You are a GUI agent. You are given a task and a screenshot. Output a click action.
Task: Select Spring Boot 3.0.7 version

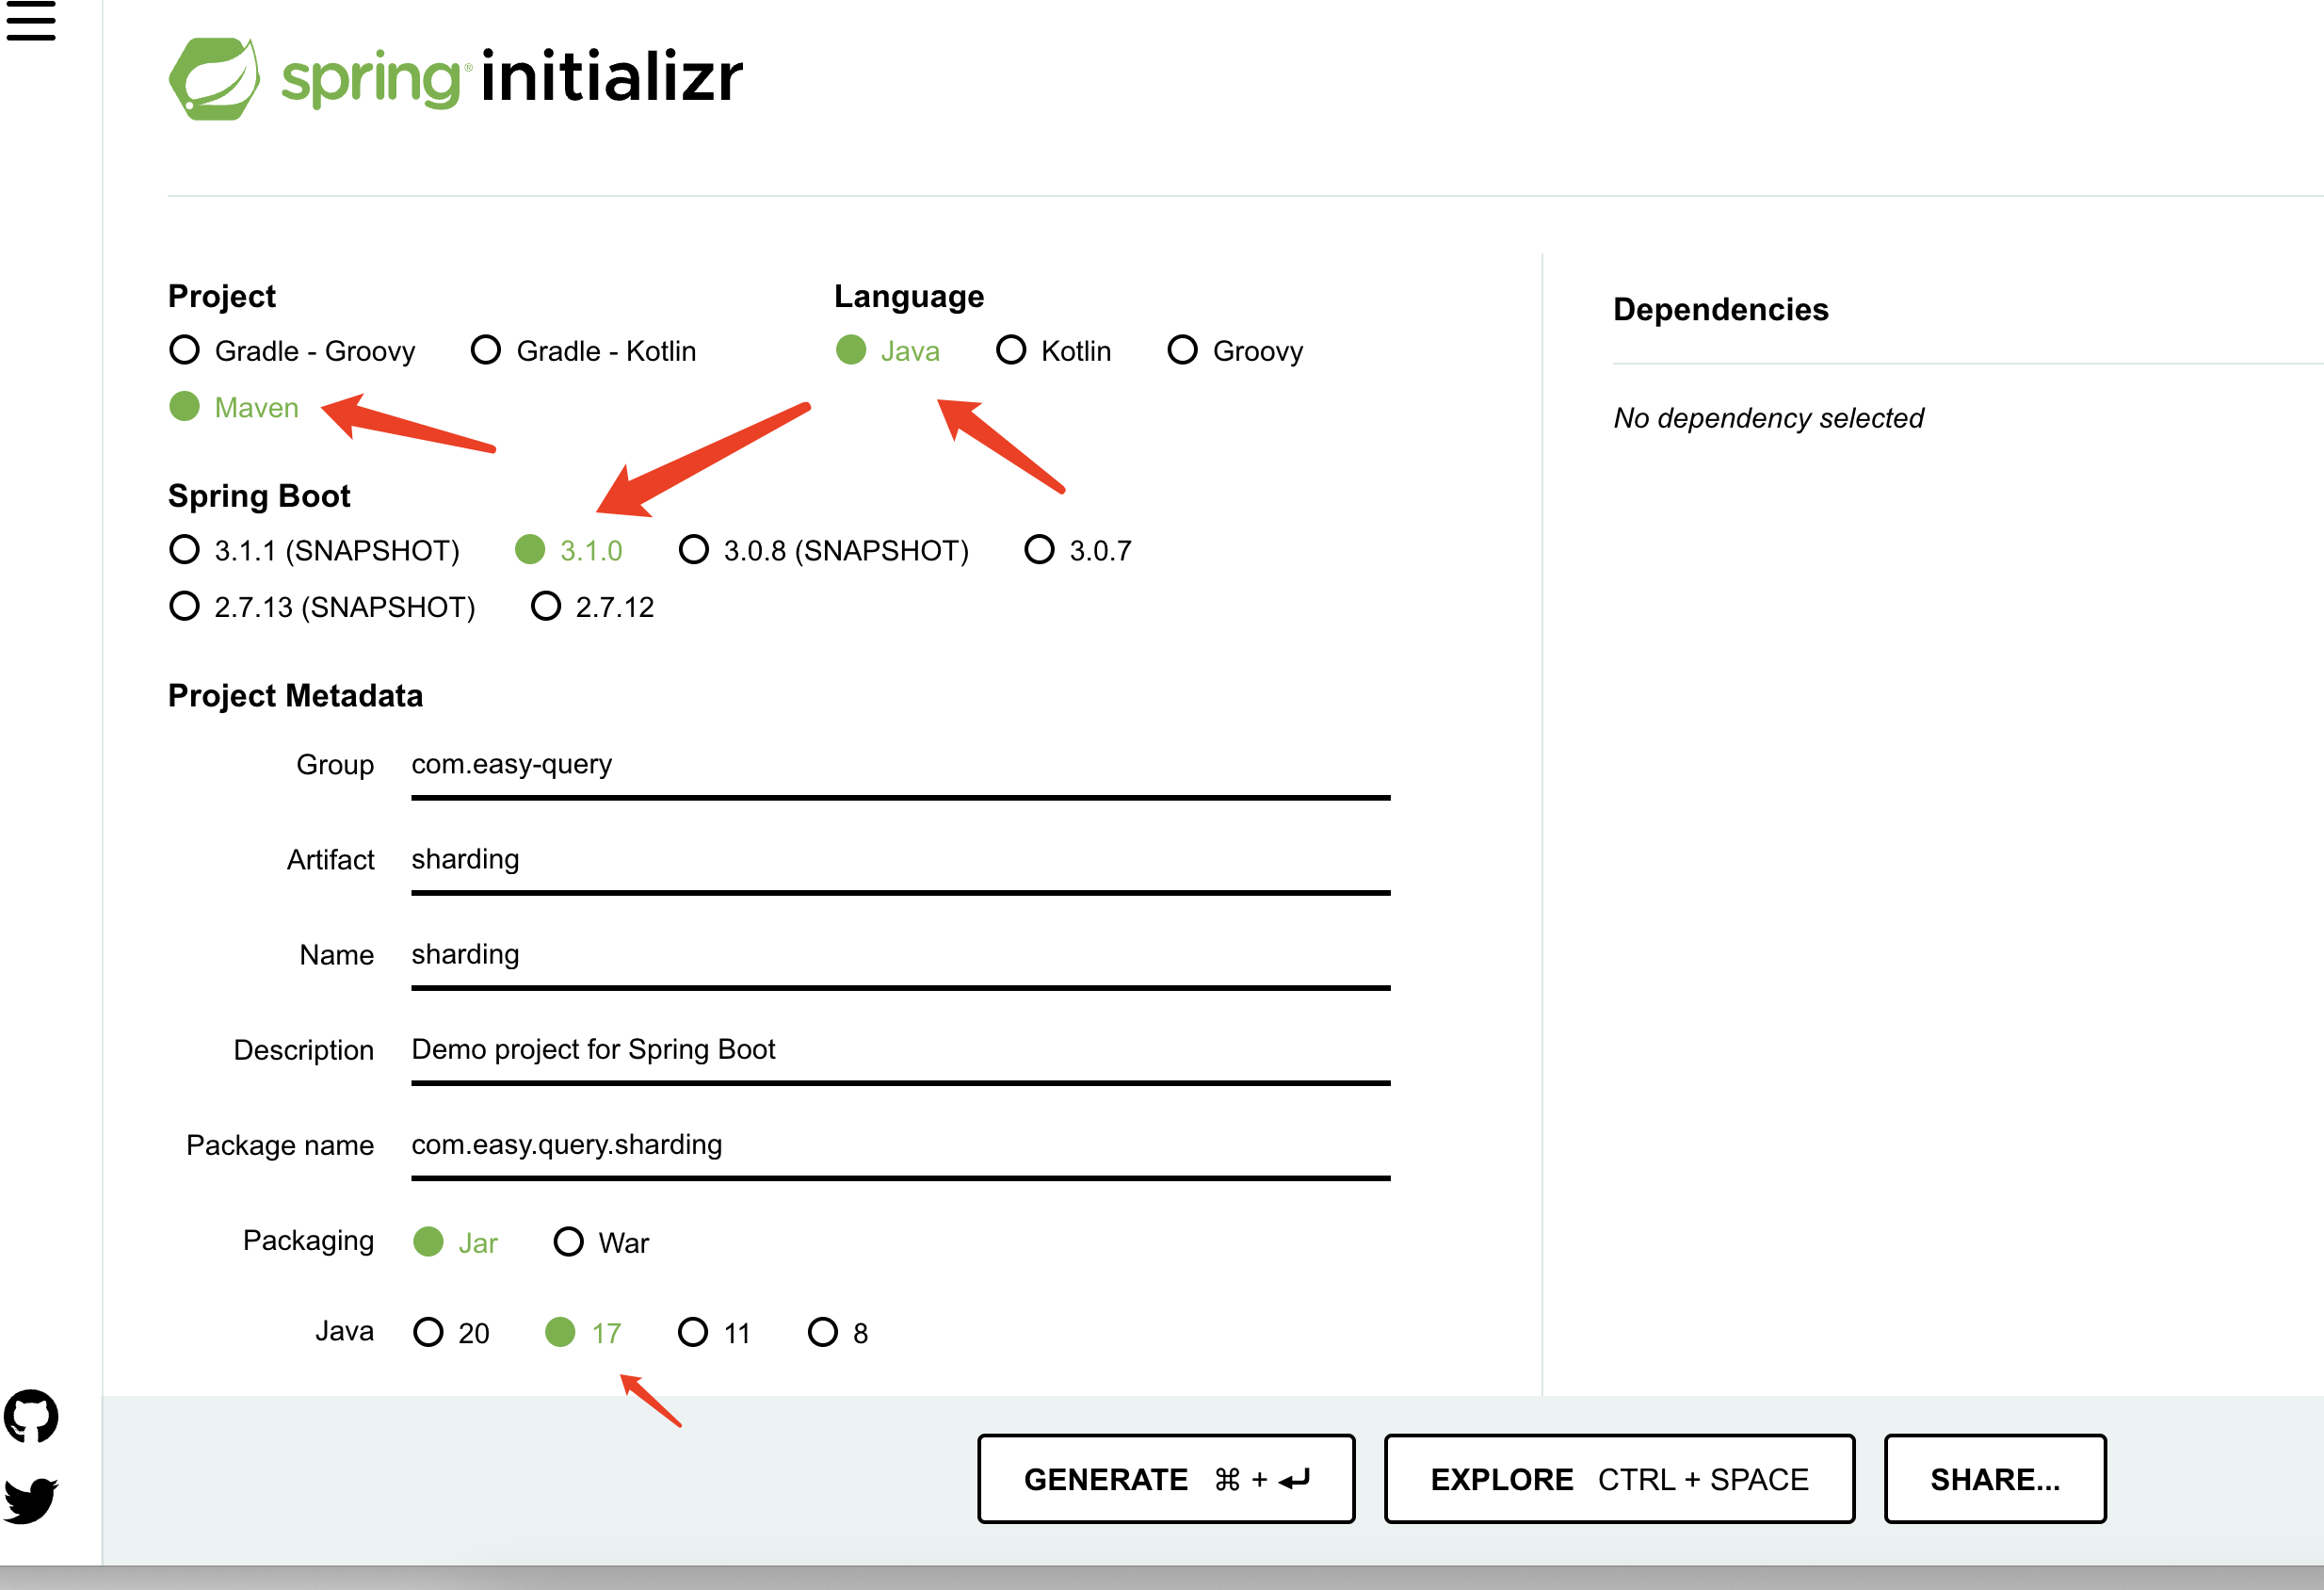pos(1039,550)
